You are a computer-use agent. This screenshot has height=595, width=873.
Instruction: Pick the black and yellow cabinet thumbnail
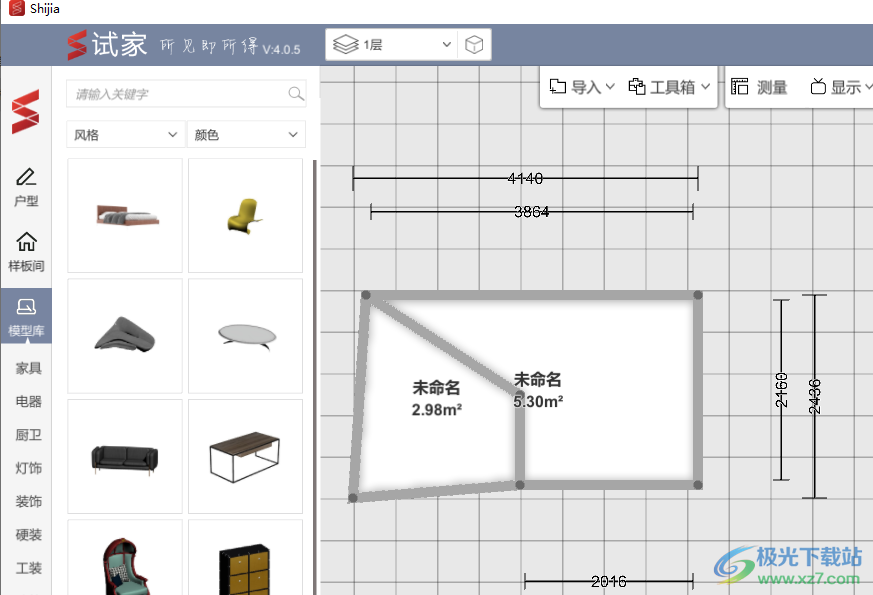(x=246, y=558)
